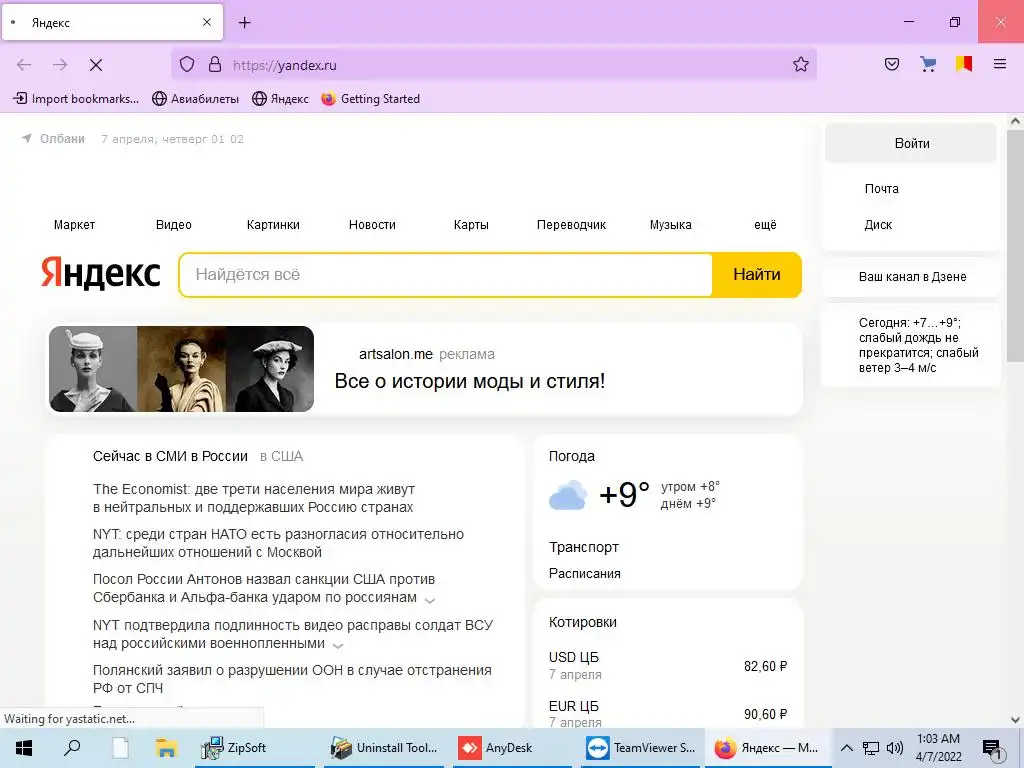The width and height of the screenshot is (1024, 768).
Task: Click the cloud weather icon
Action: click(x=568, y=495)
